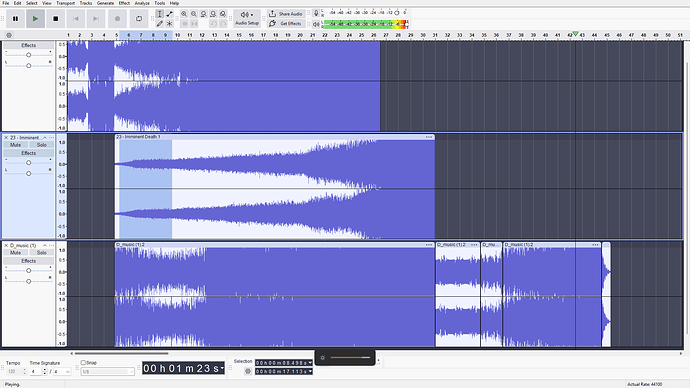Select the Multi-tool asterisk icon

pyautogui.click(x=169, y=24)
